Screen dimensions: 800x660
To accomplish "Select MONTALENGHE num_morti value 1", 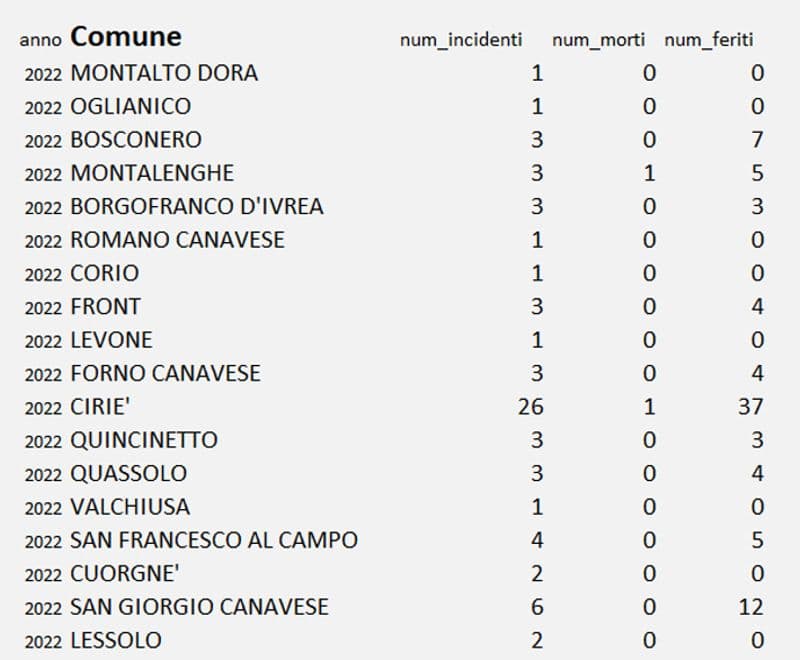I will [649, 173].
